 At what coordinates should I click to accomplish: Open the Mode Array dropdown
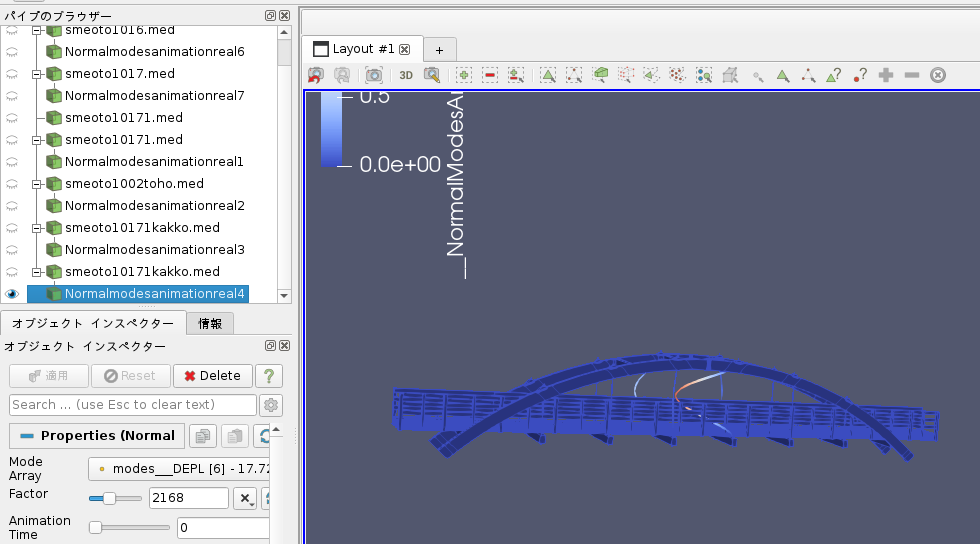click(180, 469)
